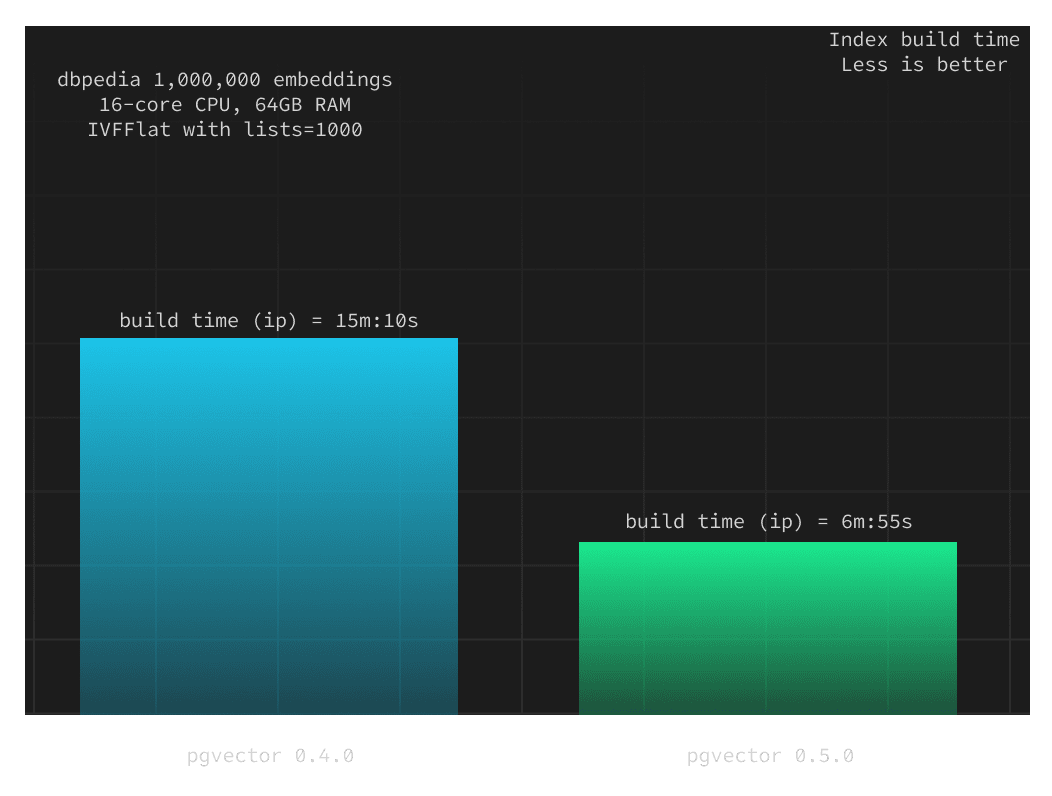Screen dimensions: 1052x796
Task: Click the 'Less is better' subtitle
Action: [x=925, y=64]
